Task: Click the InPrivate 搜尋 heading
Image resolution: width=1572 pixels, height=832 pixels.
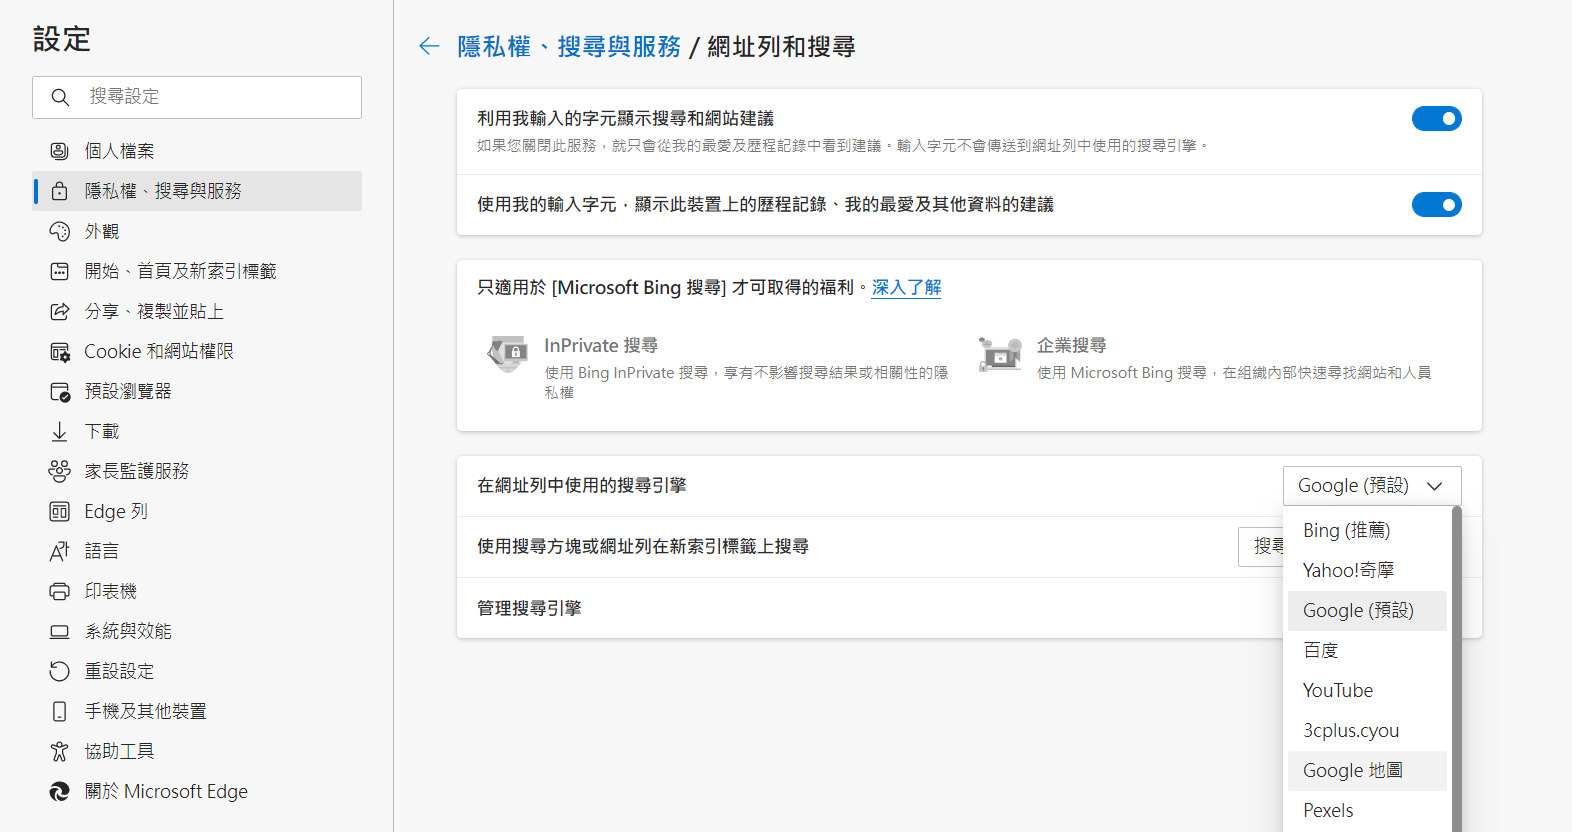Action: [600, 346]
